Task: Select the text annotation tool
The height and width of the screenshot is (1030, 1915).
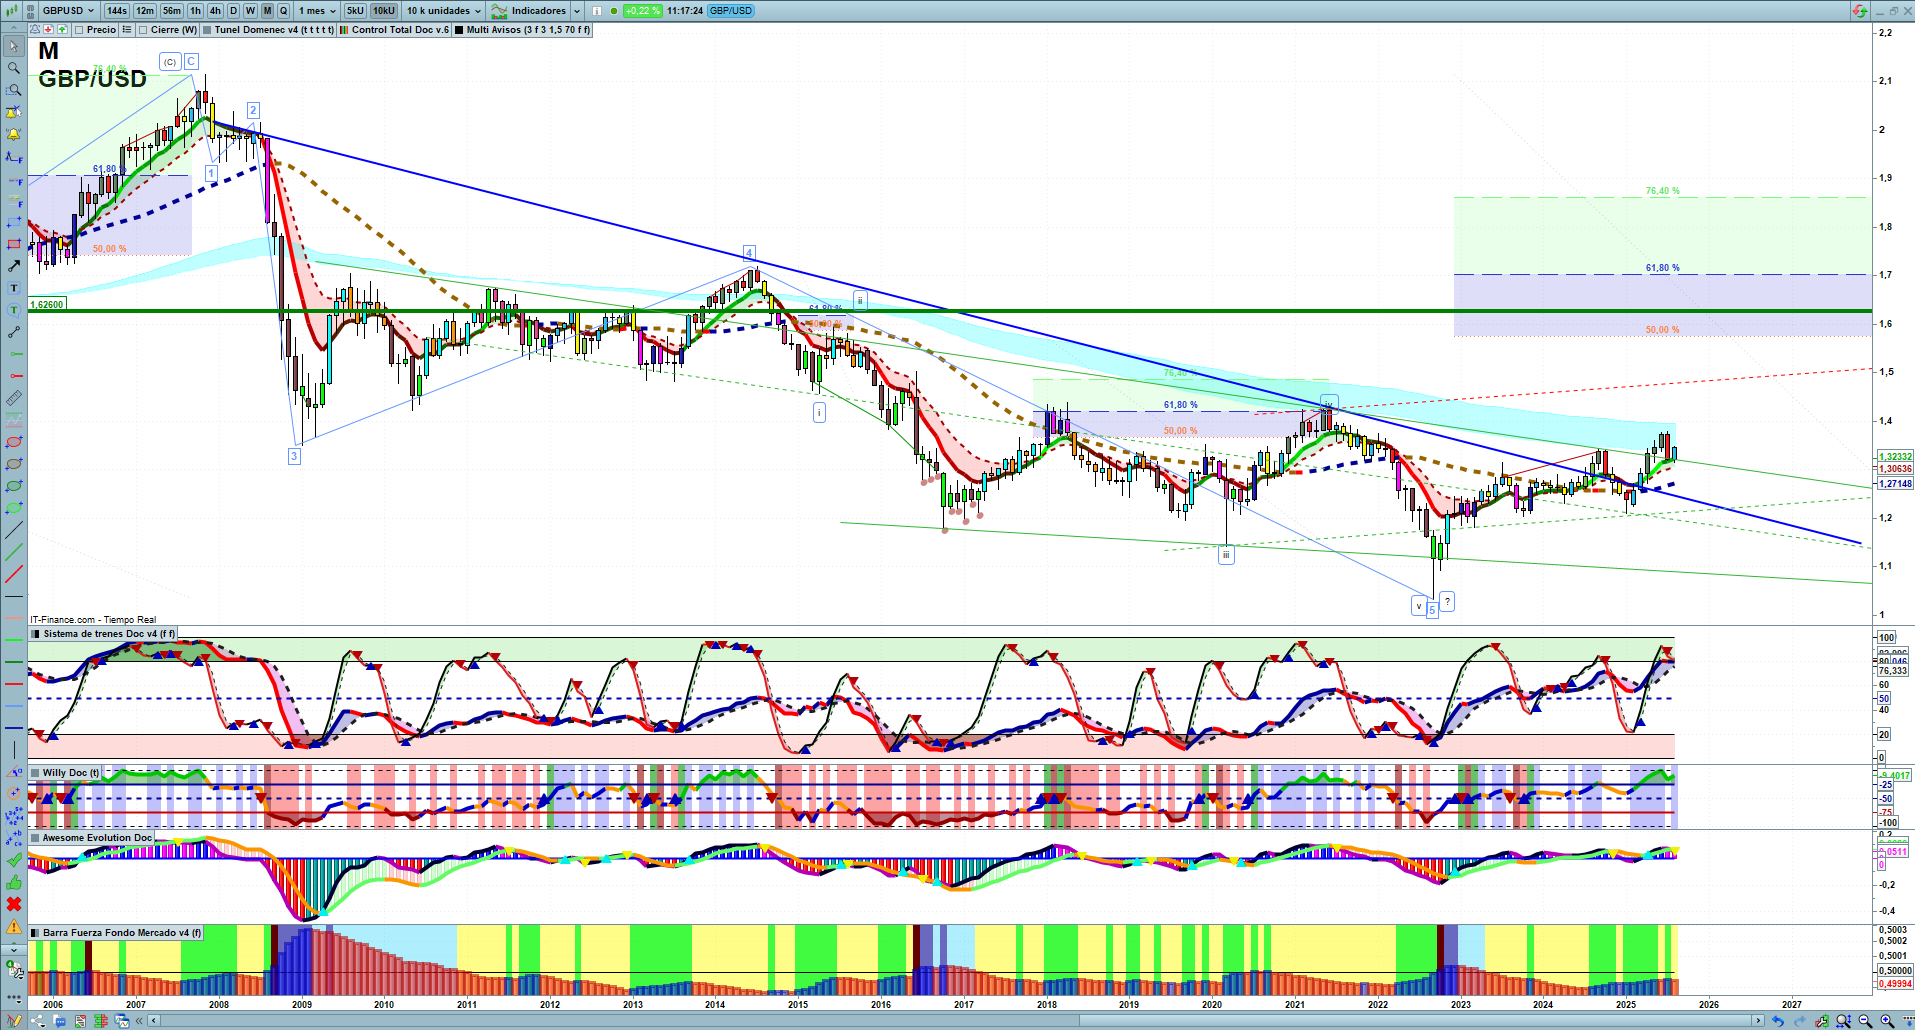Action: click(14, 288)
